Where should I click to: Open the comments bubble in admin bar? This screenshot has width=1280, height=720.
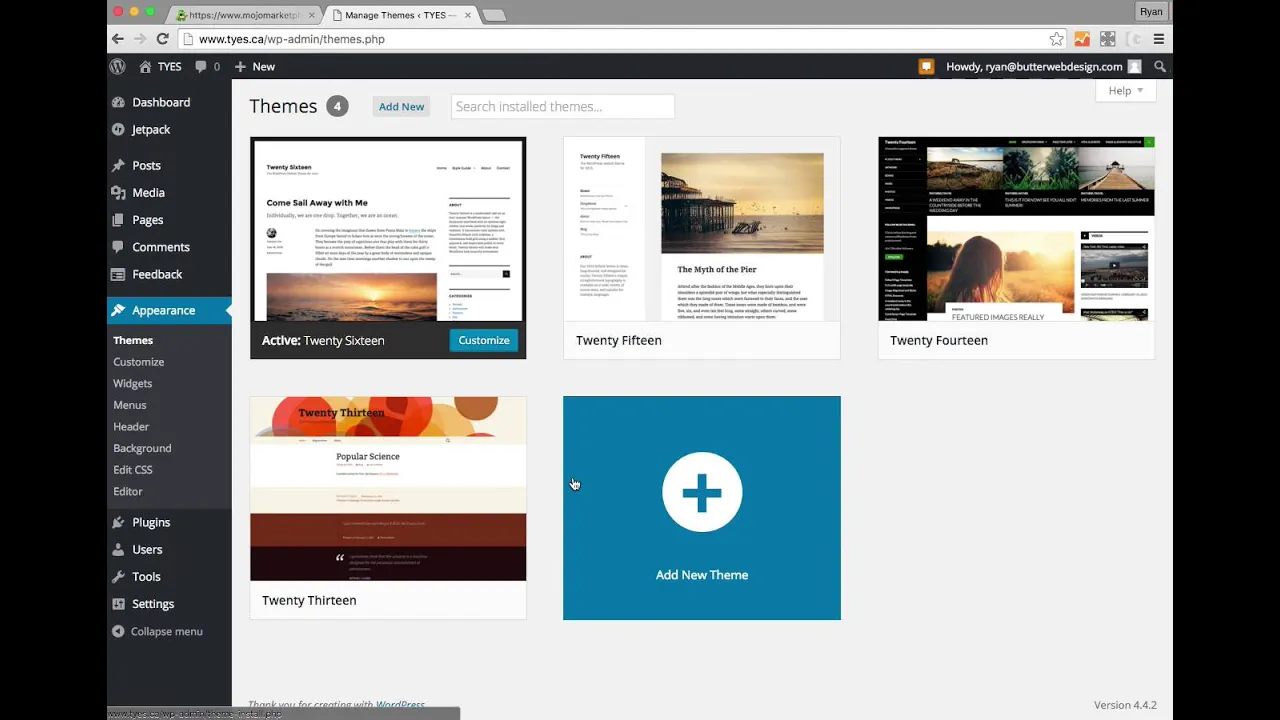click(x=207, y=67)
